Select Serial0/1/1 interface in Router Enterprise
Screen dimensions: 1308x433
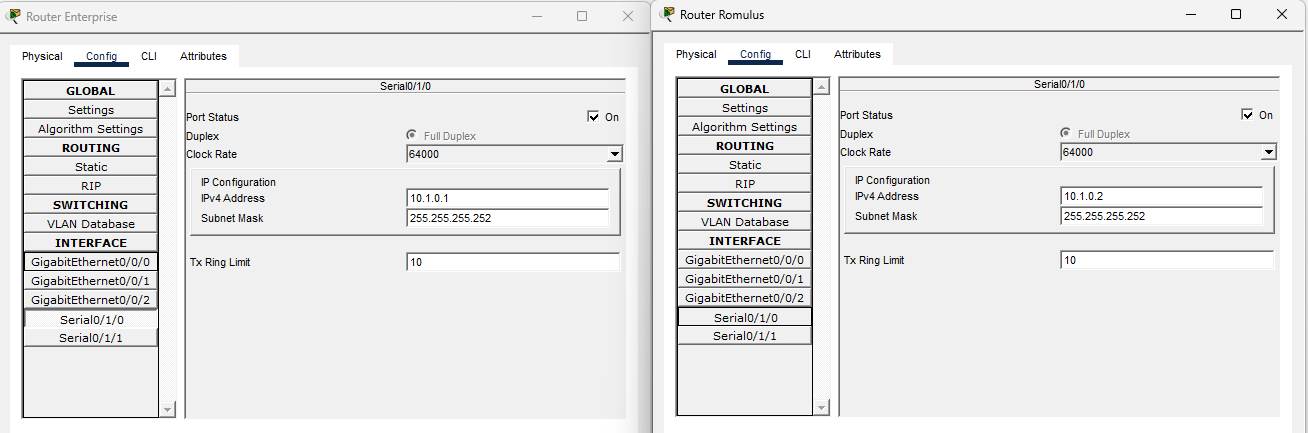(91, 338)
